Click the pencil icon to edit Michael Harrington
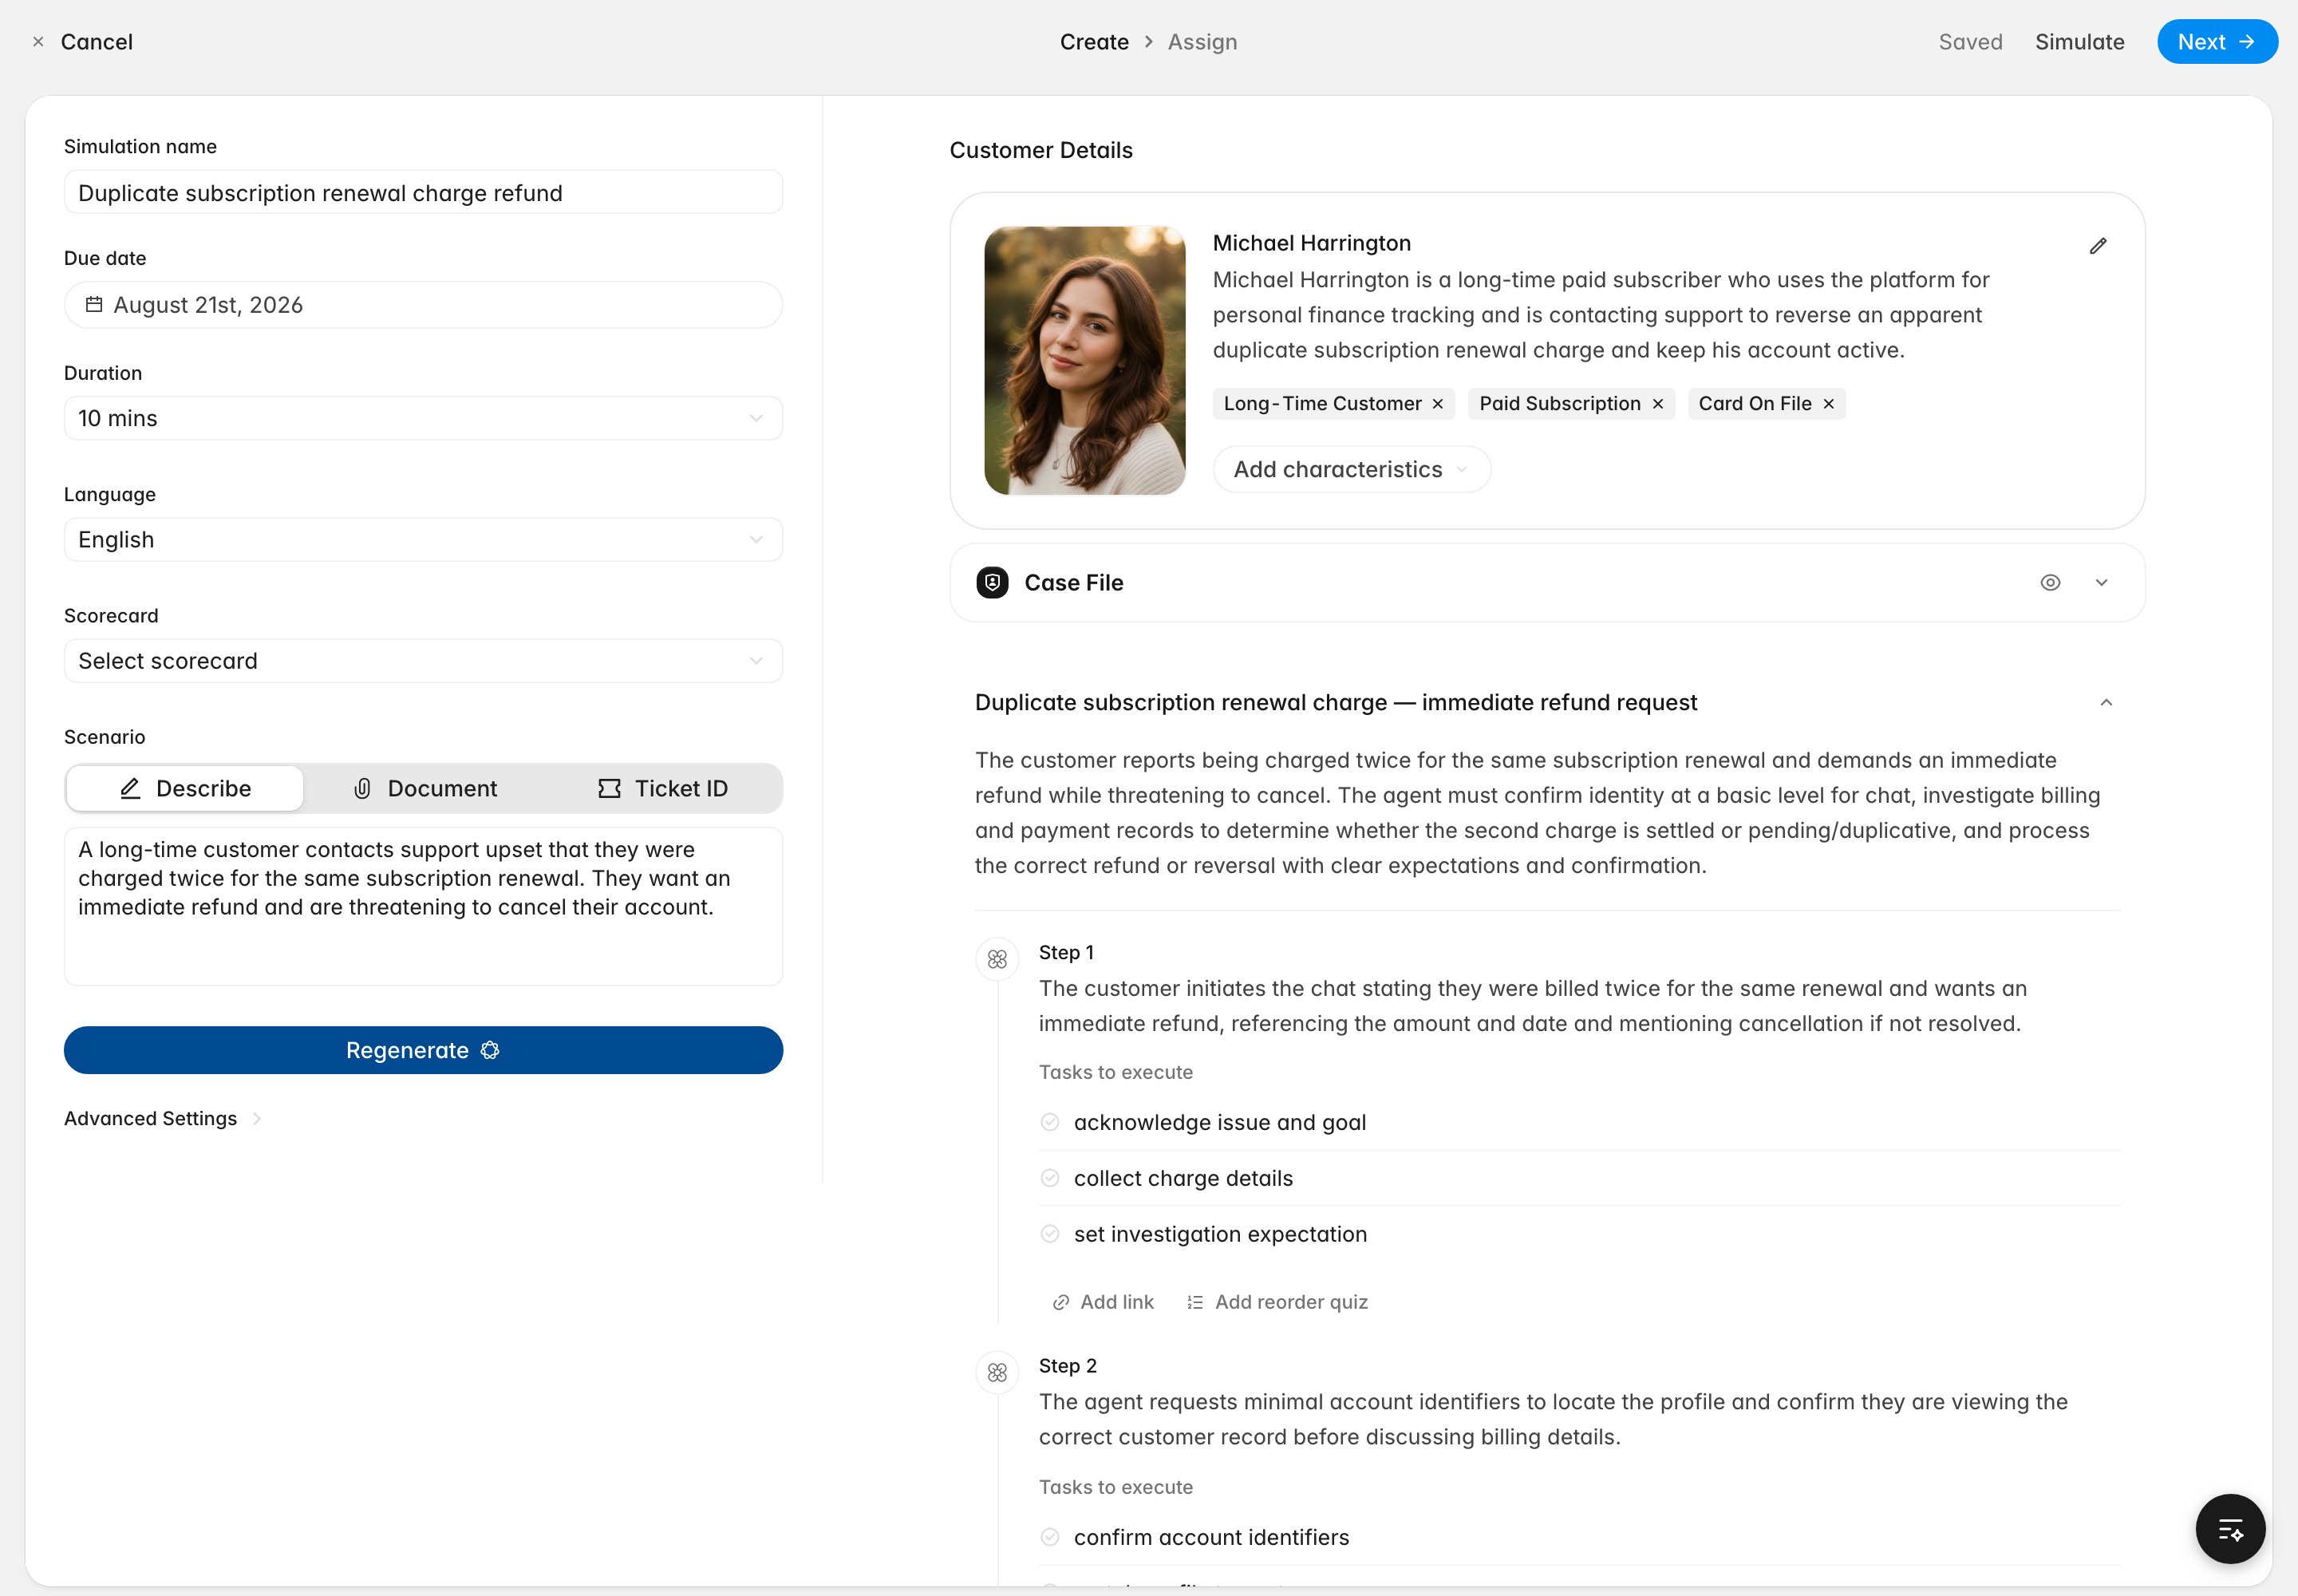The image size is (2298, 1596). (x=2098, y=246)
